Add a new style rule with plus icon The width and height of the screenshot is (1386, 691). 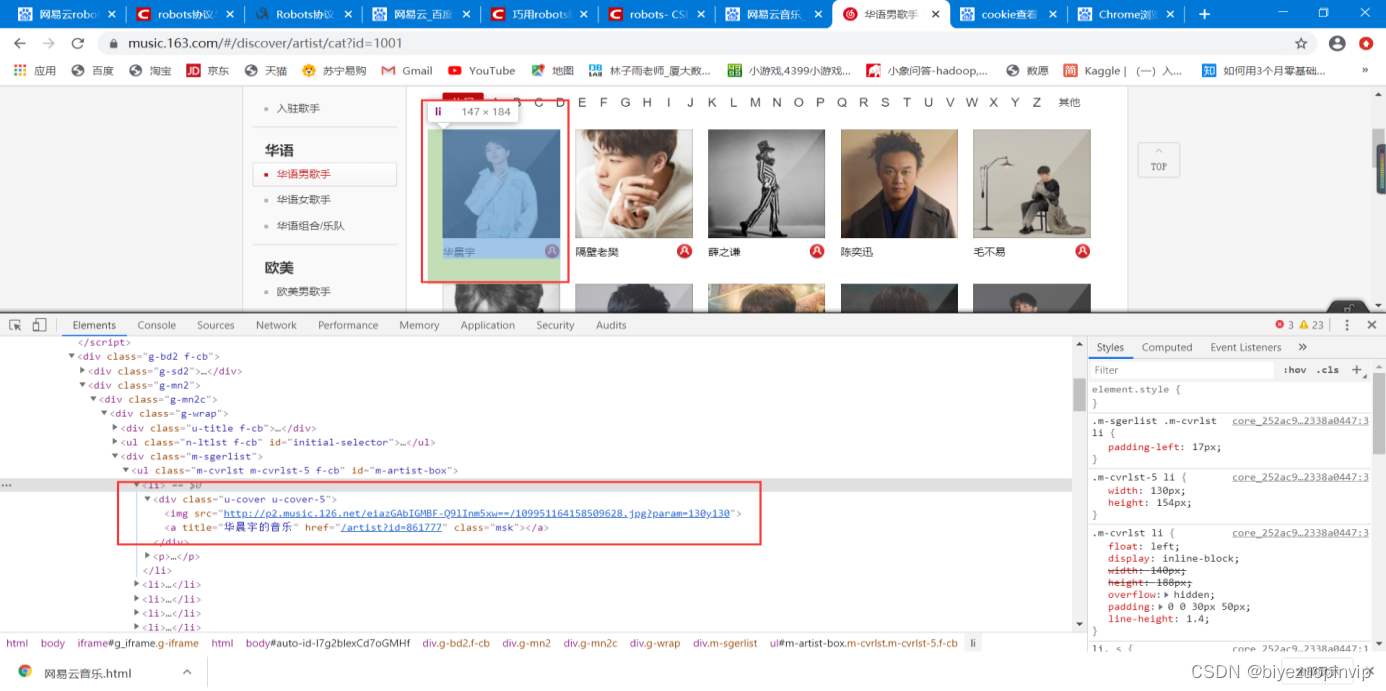(1357, 370)
